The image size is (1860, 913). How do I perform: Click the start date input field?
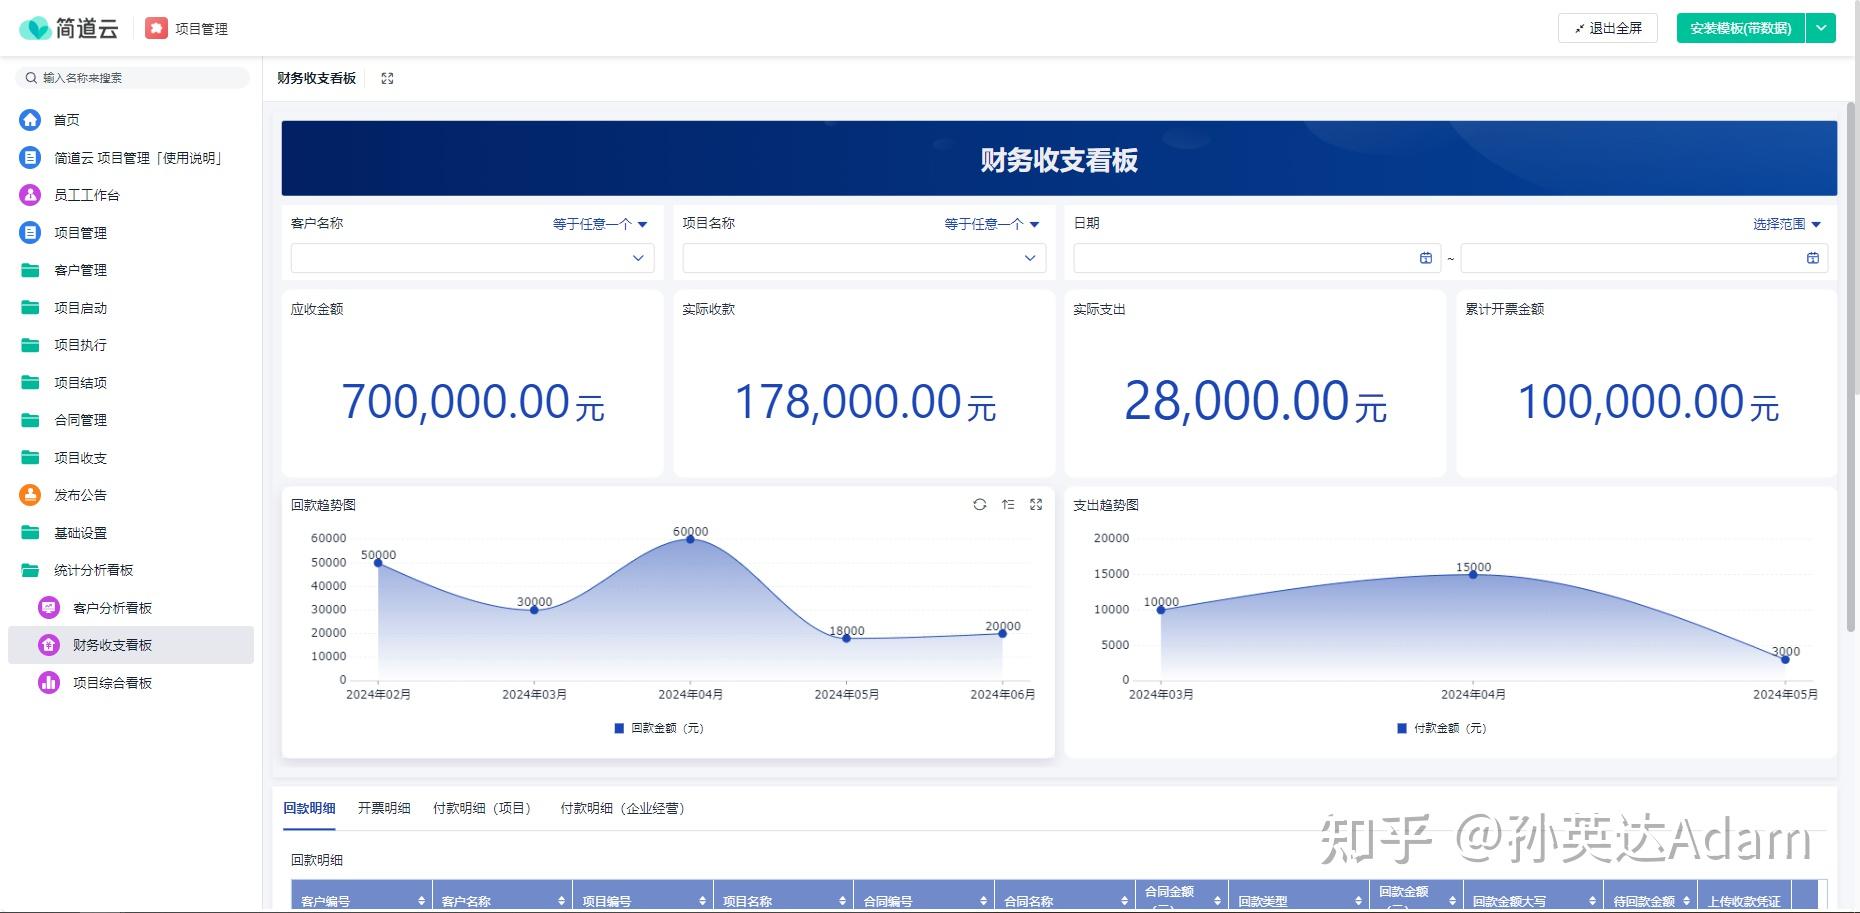(x=1245, y=258)
